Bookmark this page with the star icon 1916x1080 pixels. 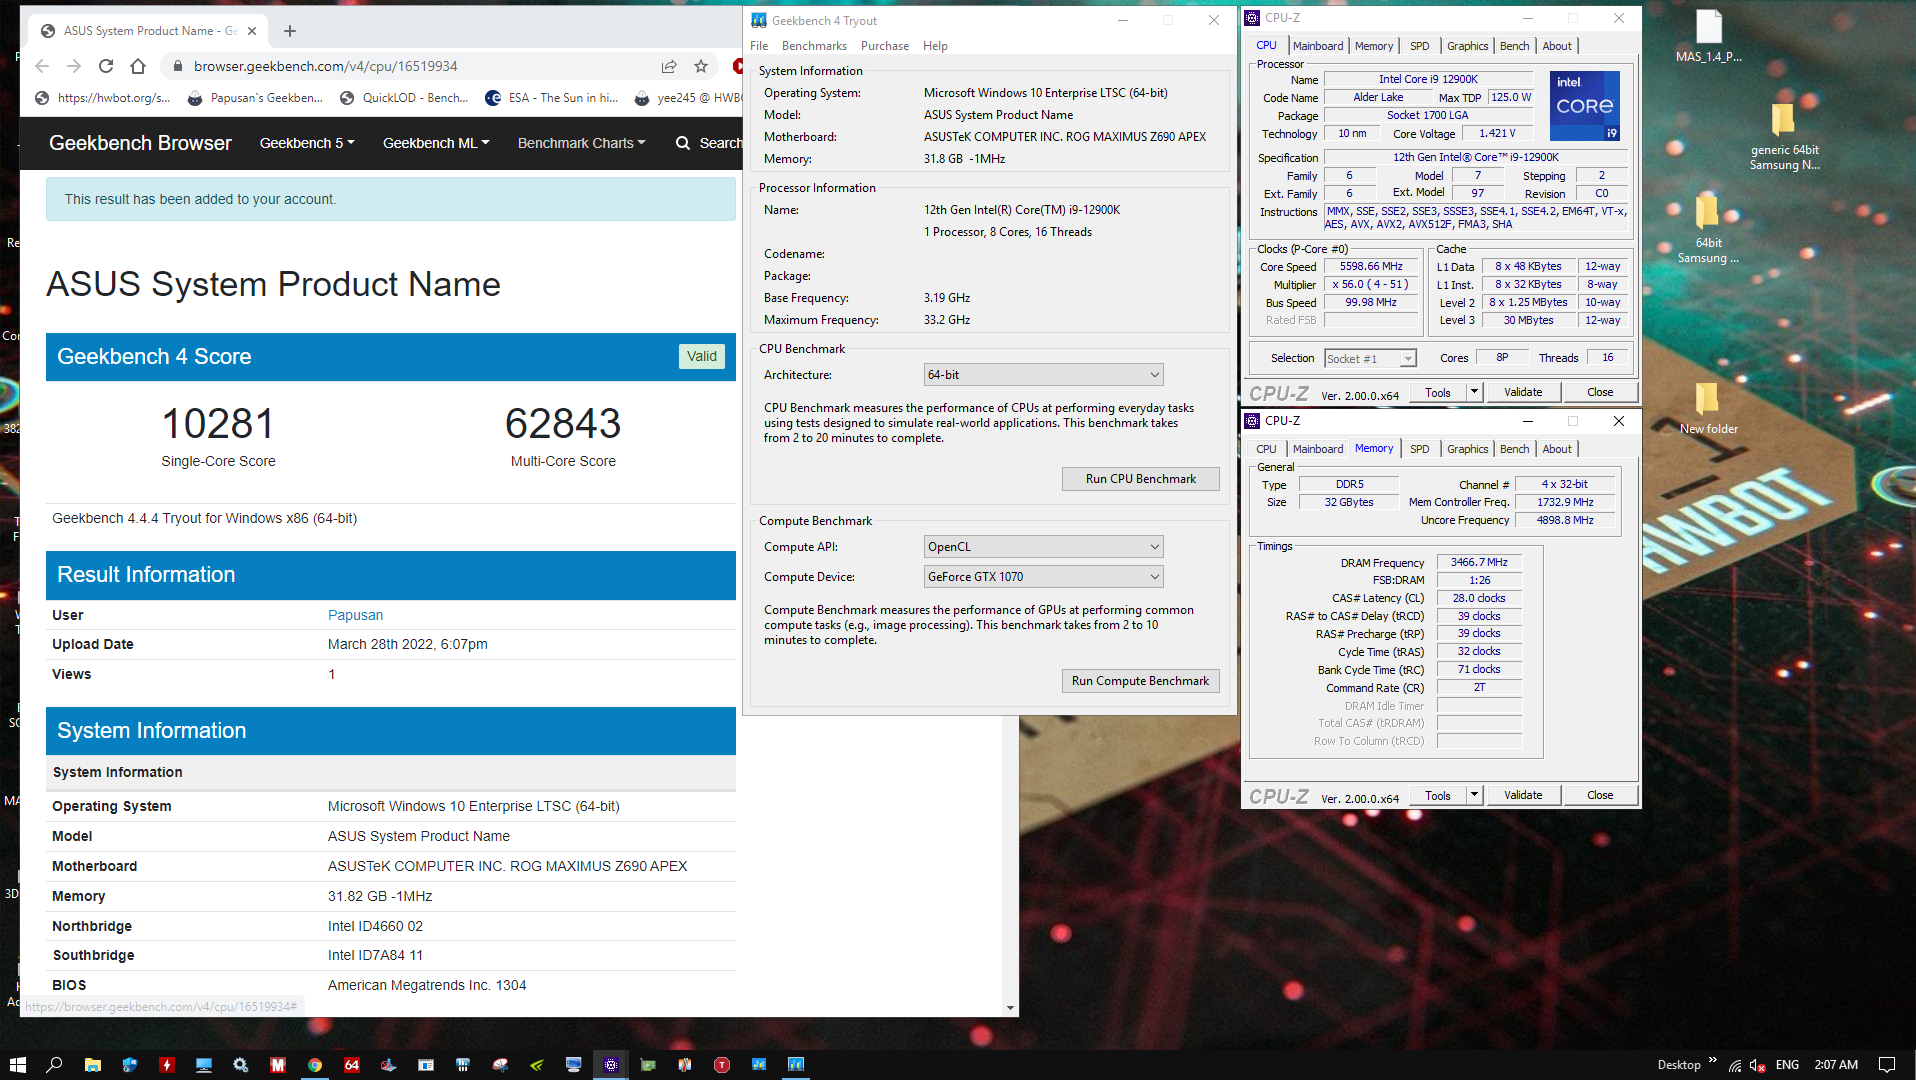[701, 66]
